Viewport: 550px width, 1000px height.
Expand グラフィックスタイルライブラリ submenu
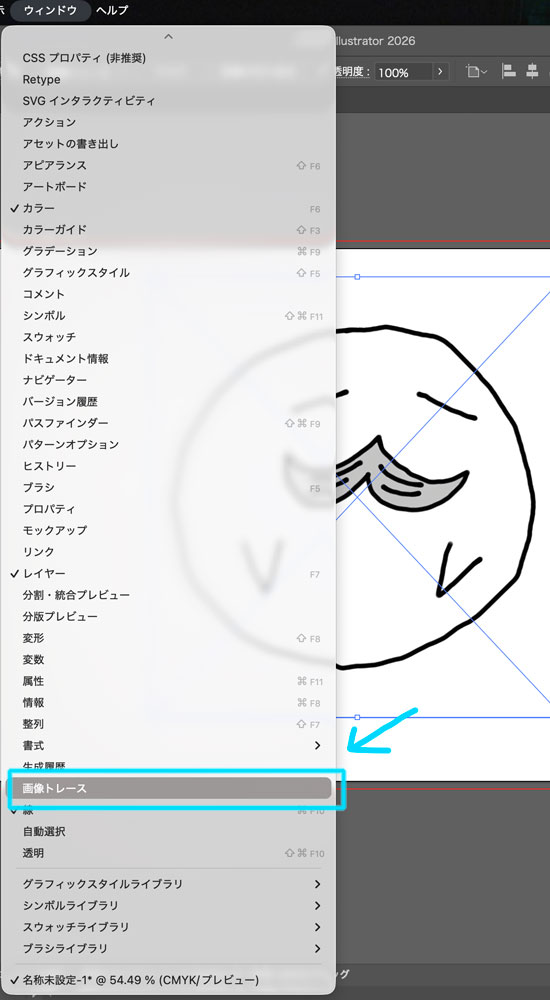click(x=168, y=885)
